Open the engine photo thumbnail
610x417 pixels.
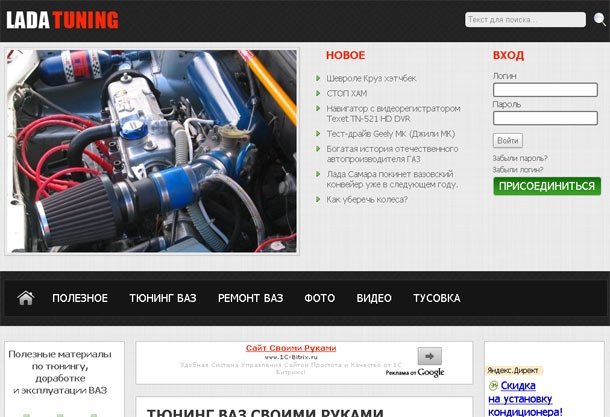click(151, 151)
